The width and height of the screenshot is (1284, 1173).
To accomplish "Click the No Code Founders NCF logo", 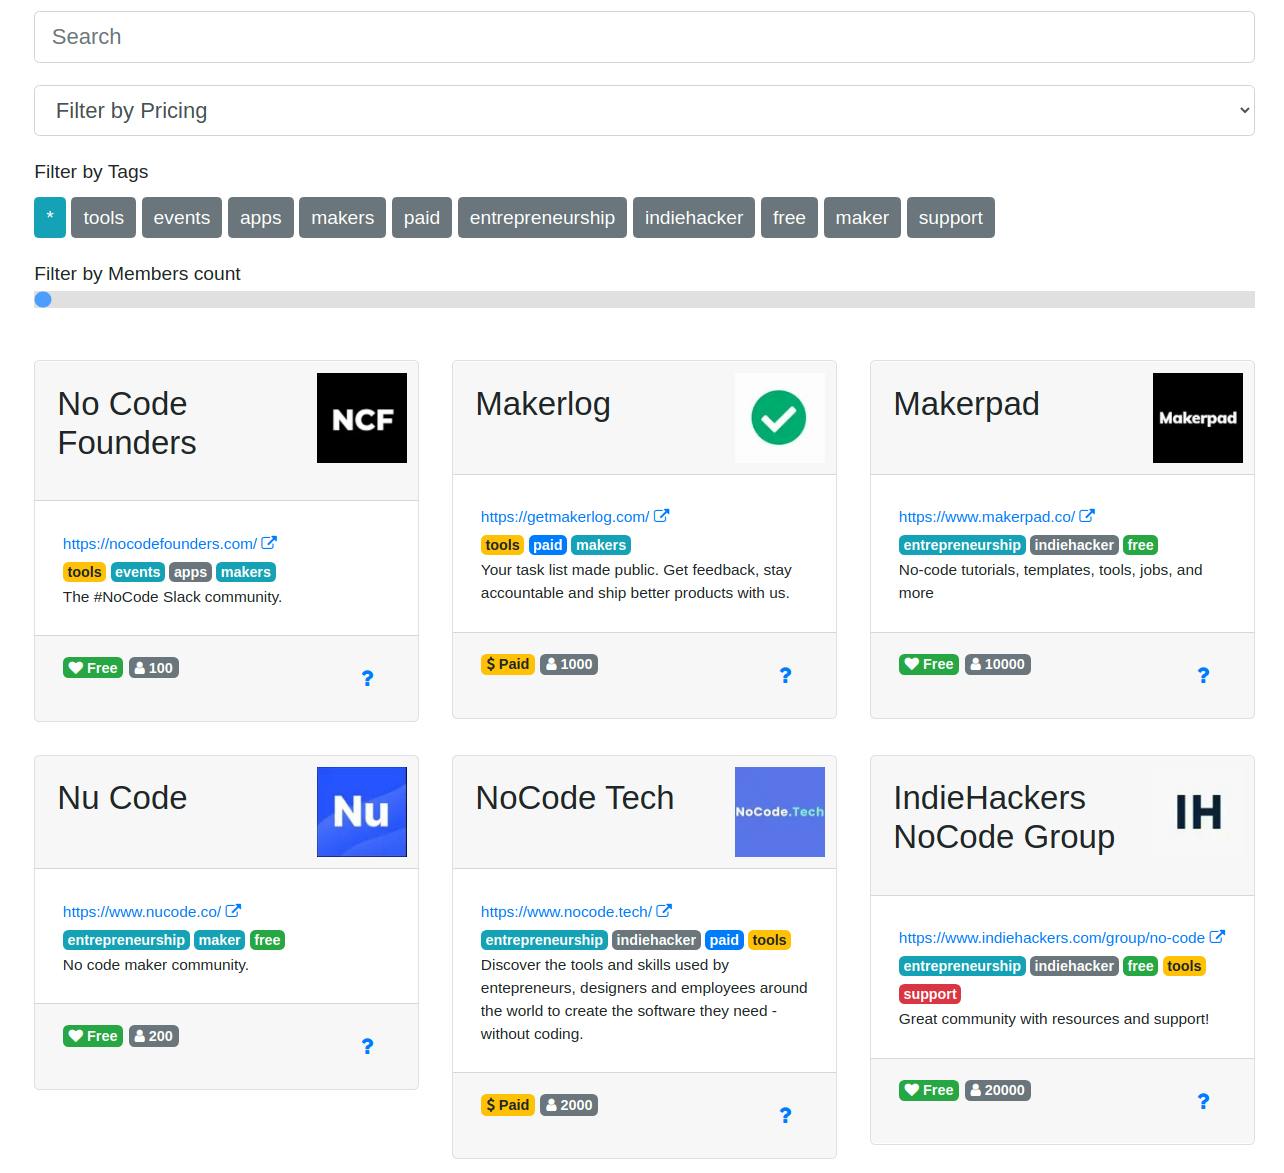I will pyautogui.click(x=362, y=418).
